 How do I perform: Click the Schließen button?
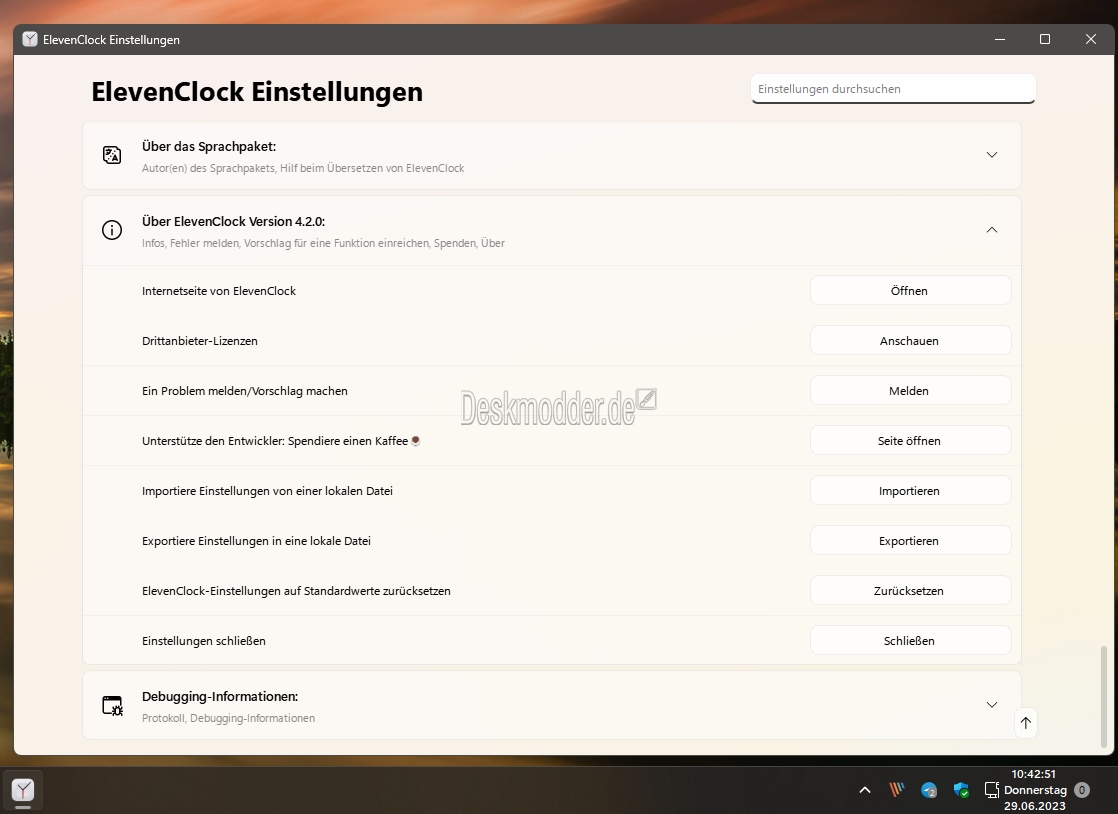[x=911, y=640]
